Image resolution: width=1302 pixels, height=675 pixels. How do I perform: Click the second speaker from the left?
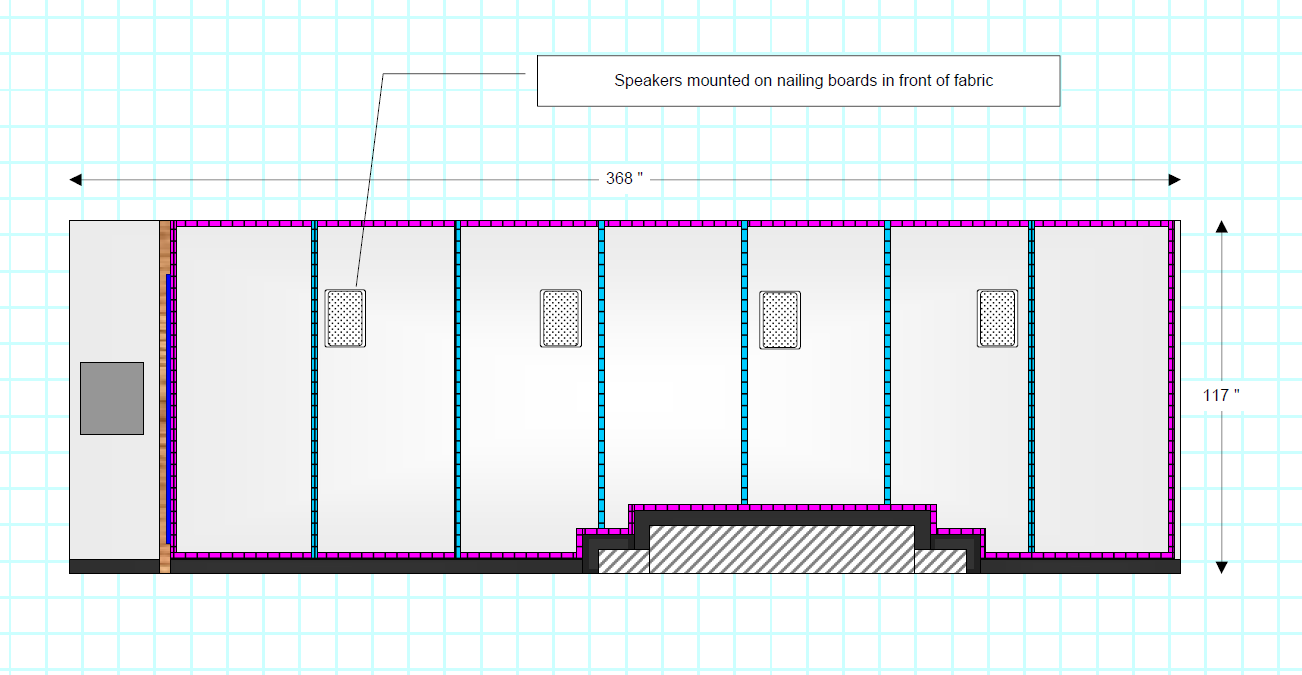[x=561, y=319]
